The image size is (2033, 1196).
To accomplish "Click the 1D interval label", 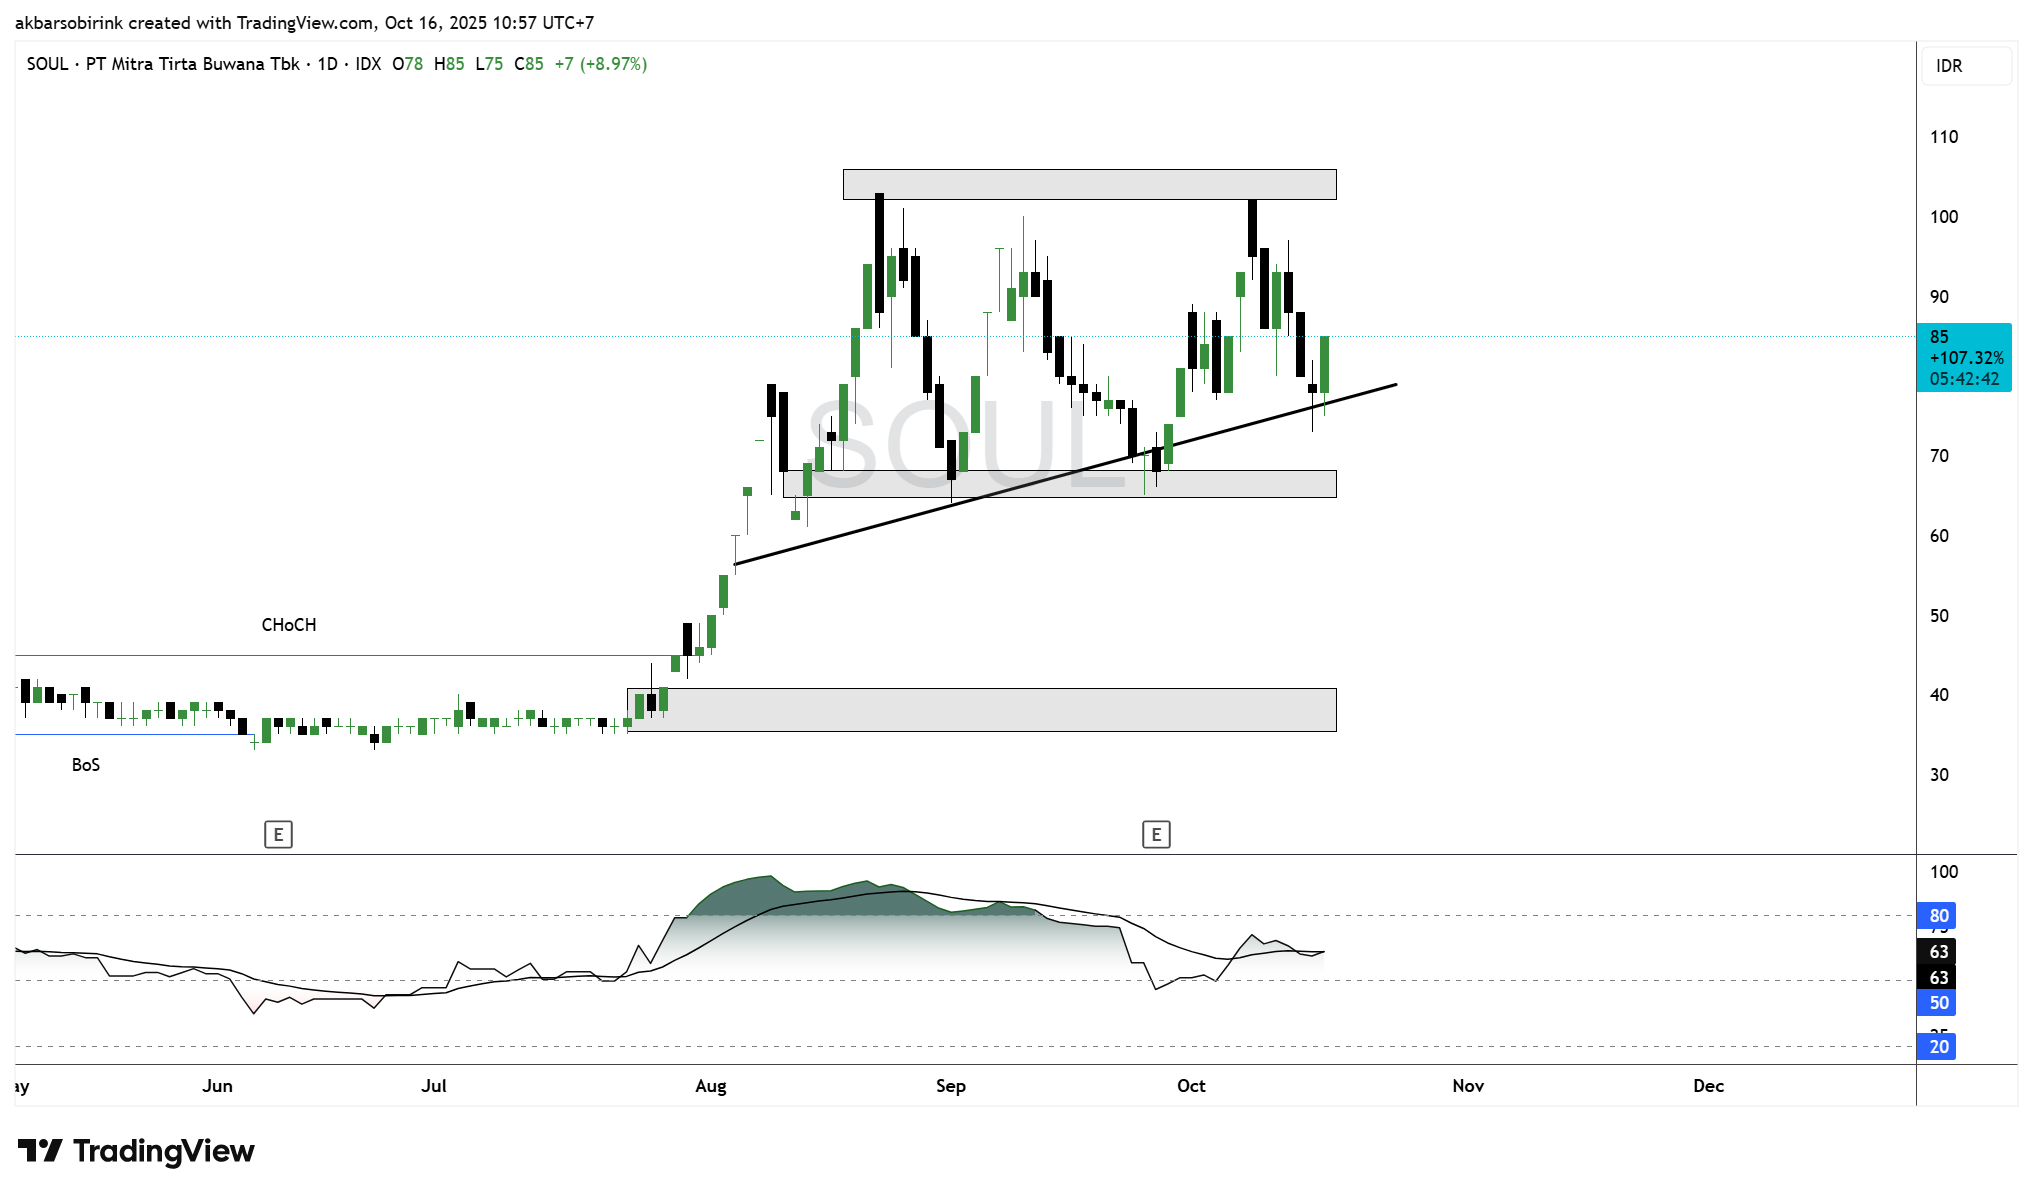I will point(327,64).
